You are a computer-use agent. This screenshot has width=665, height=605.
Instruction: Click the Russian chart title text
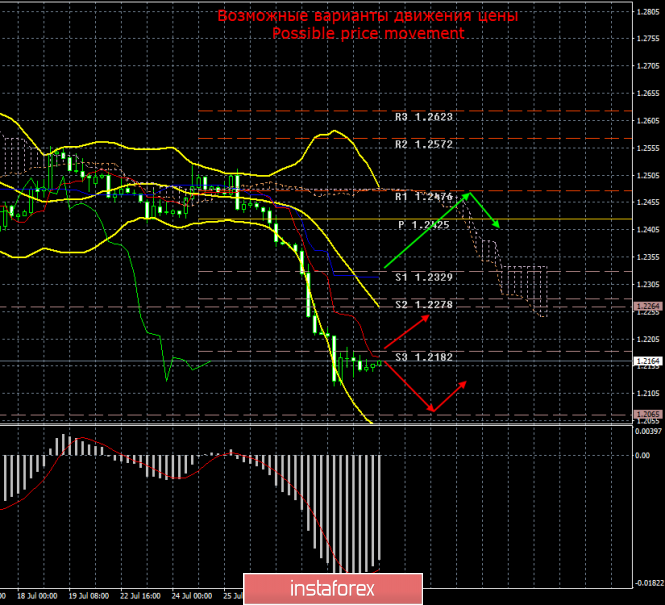[x=368, y=16]
